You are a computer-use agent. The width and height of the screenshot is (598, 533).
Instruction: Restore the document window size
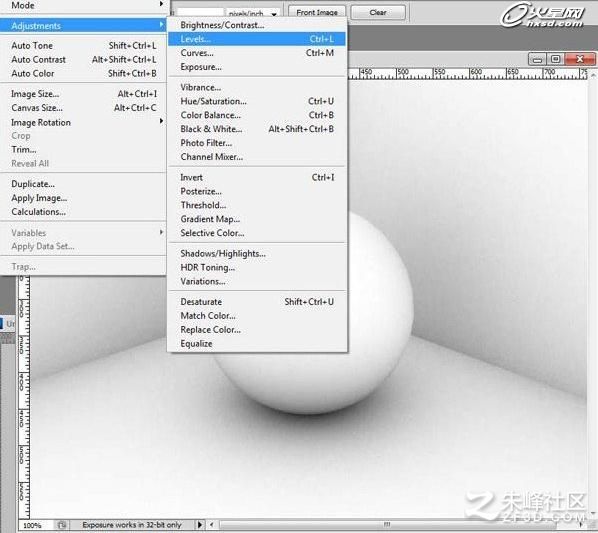(556, 59)
